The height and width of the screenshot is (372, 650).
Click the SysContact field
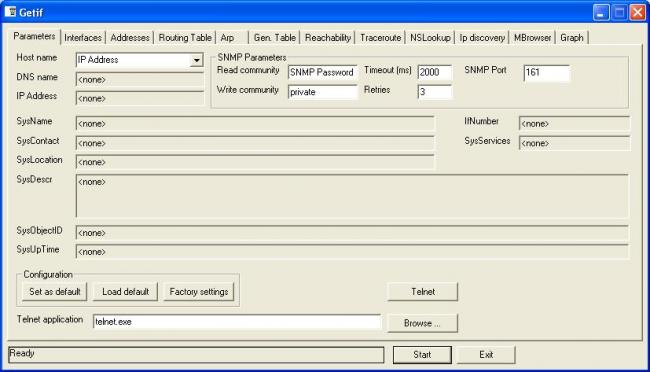click(255, 143)
